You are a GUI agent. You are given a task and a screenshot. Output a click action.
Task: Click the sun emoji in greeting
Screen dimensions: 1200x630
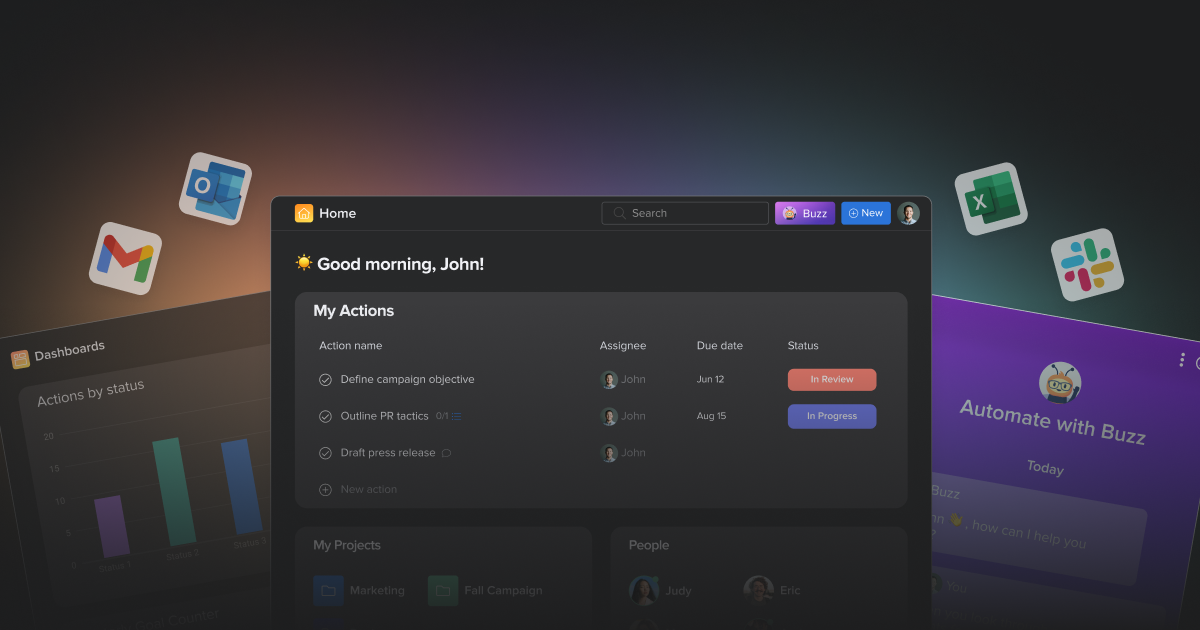click(304, 263)
